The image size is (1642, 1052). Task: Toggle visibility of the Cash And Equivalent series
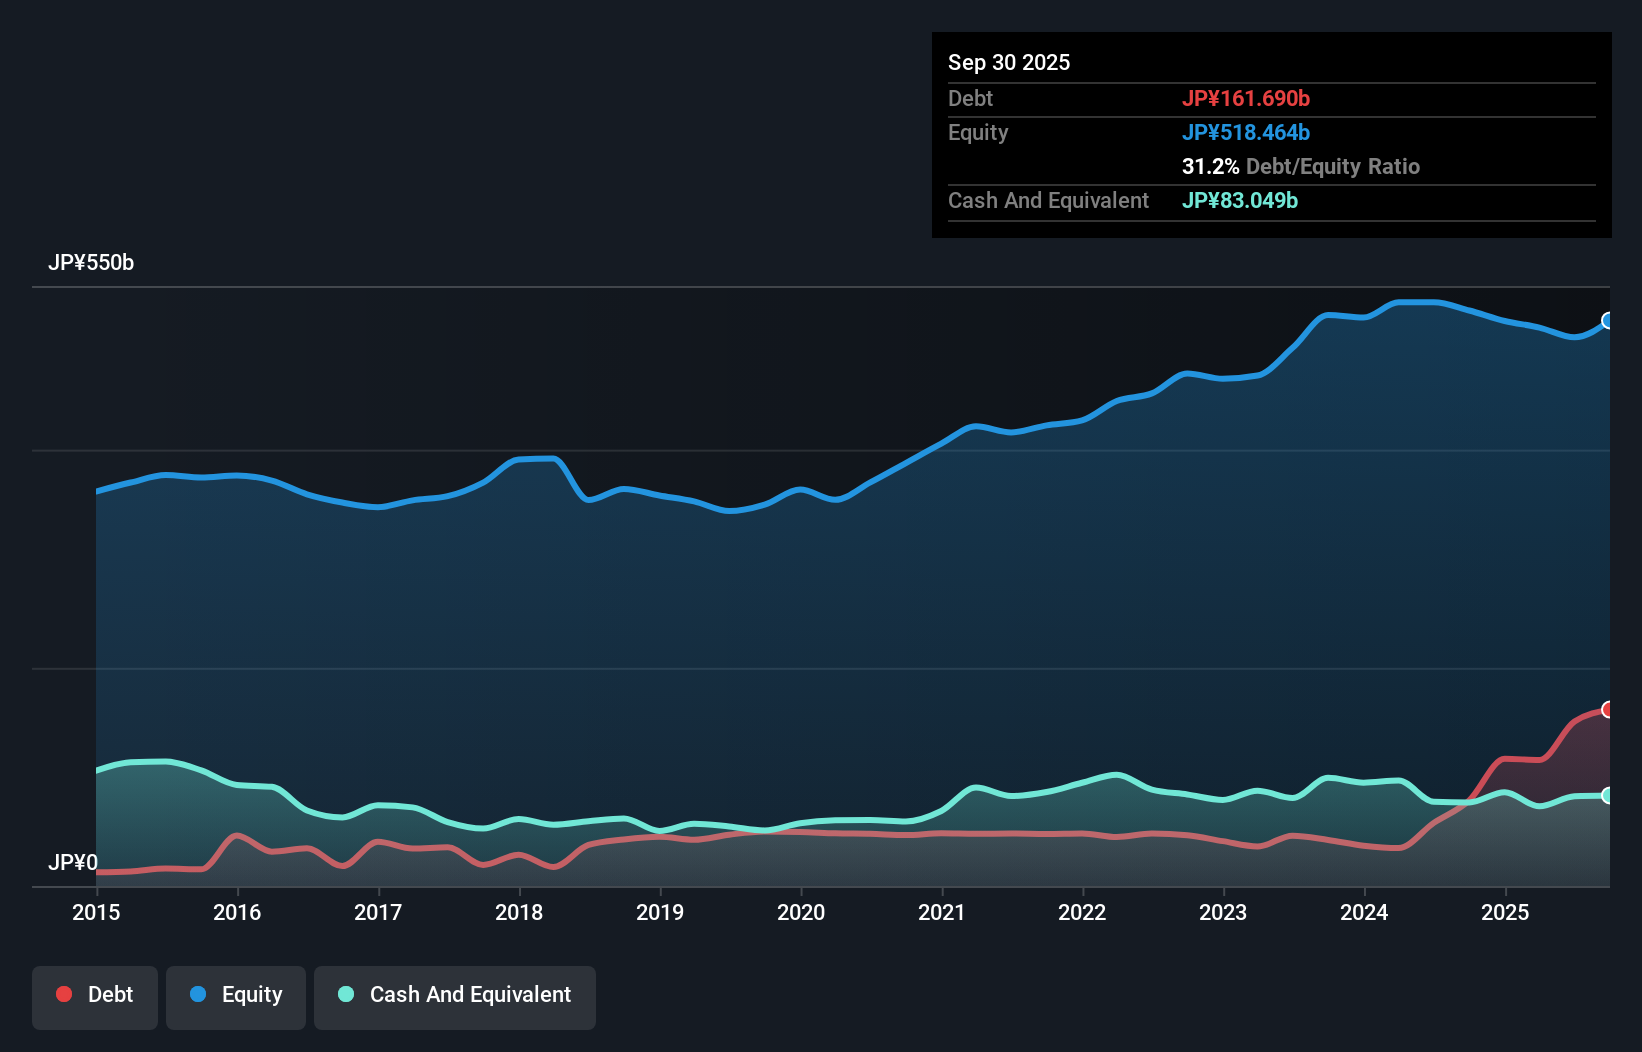point(454,997)
